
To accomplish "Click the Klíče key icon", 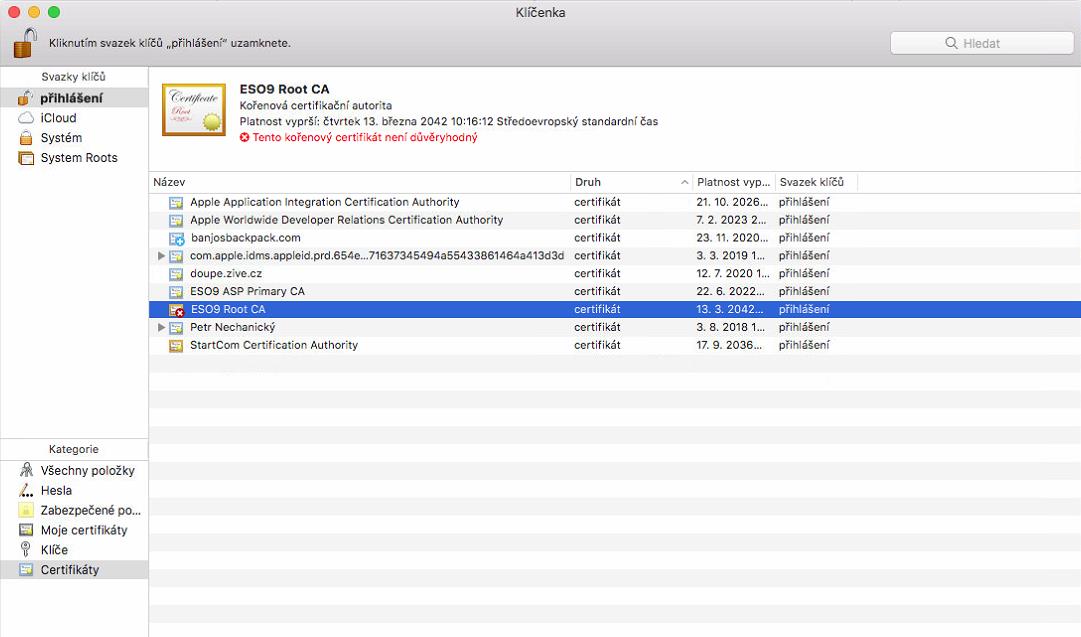I will [x=26, y=549].
